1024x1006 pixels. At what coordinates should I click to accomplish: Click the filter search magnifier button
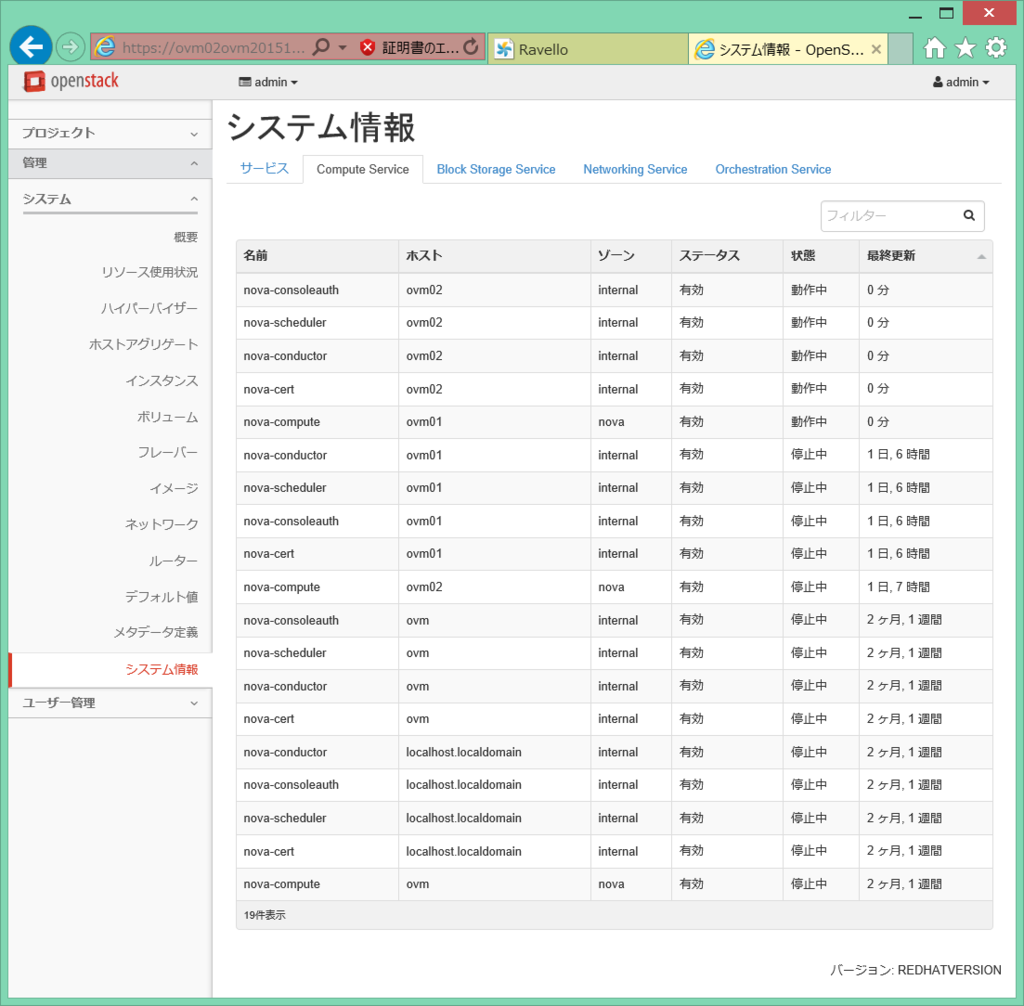coord(969,216)
